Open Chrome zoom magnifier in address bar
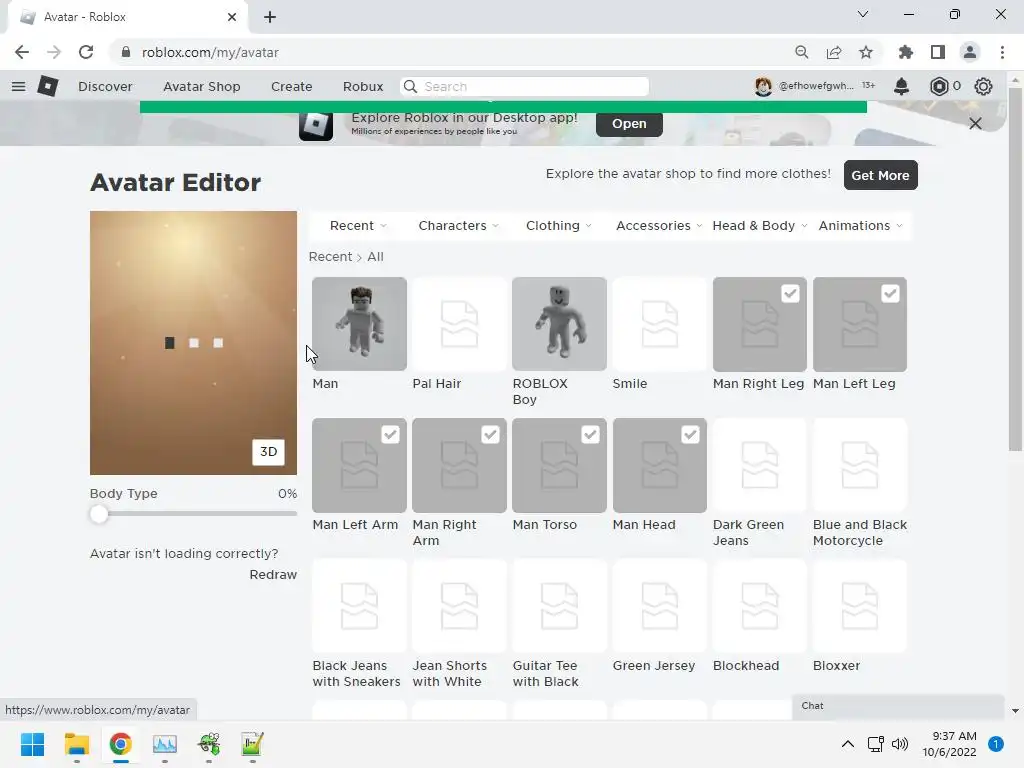Screen dimensions: 1024x768 801,52
